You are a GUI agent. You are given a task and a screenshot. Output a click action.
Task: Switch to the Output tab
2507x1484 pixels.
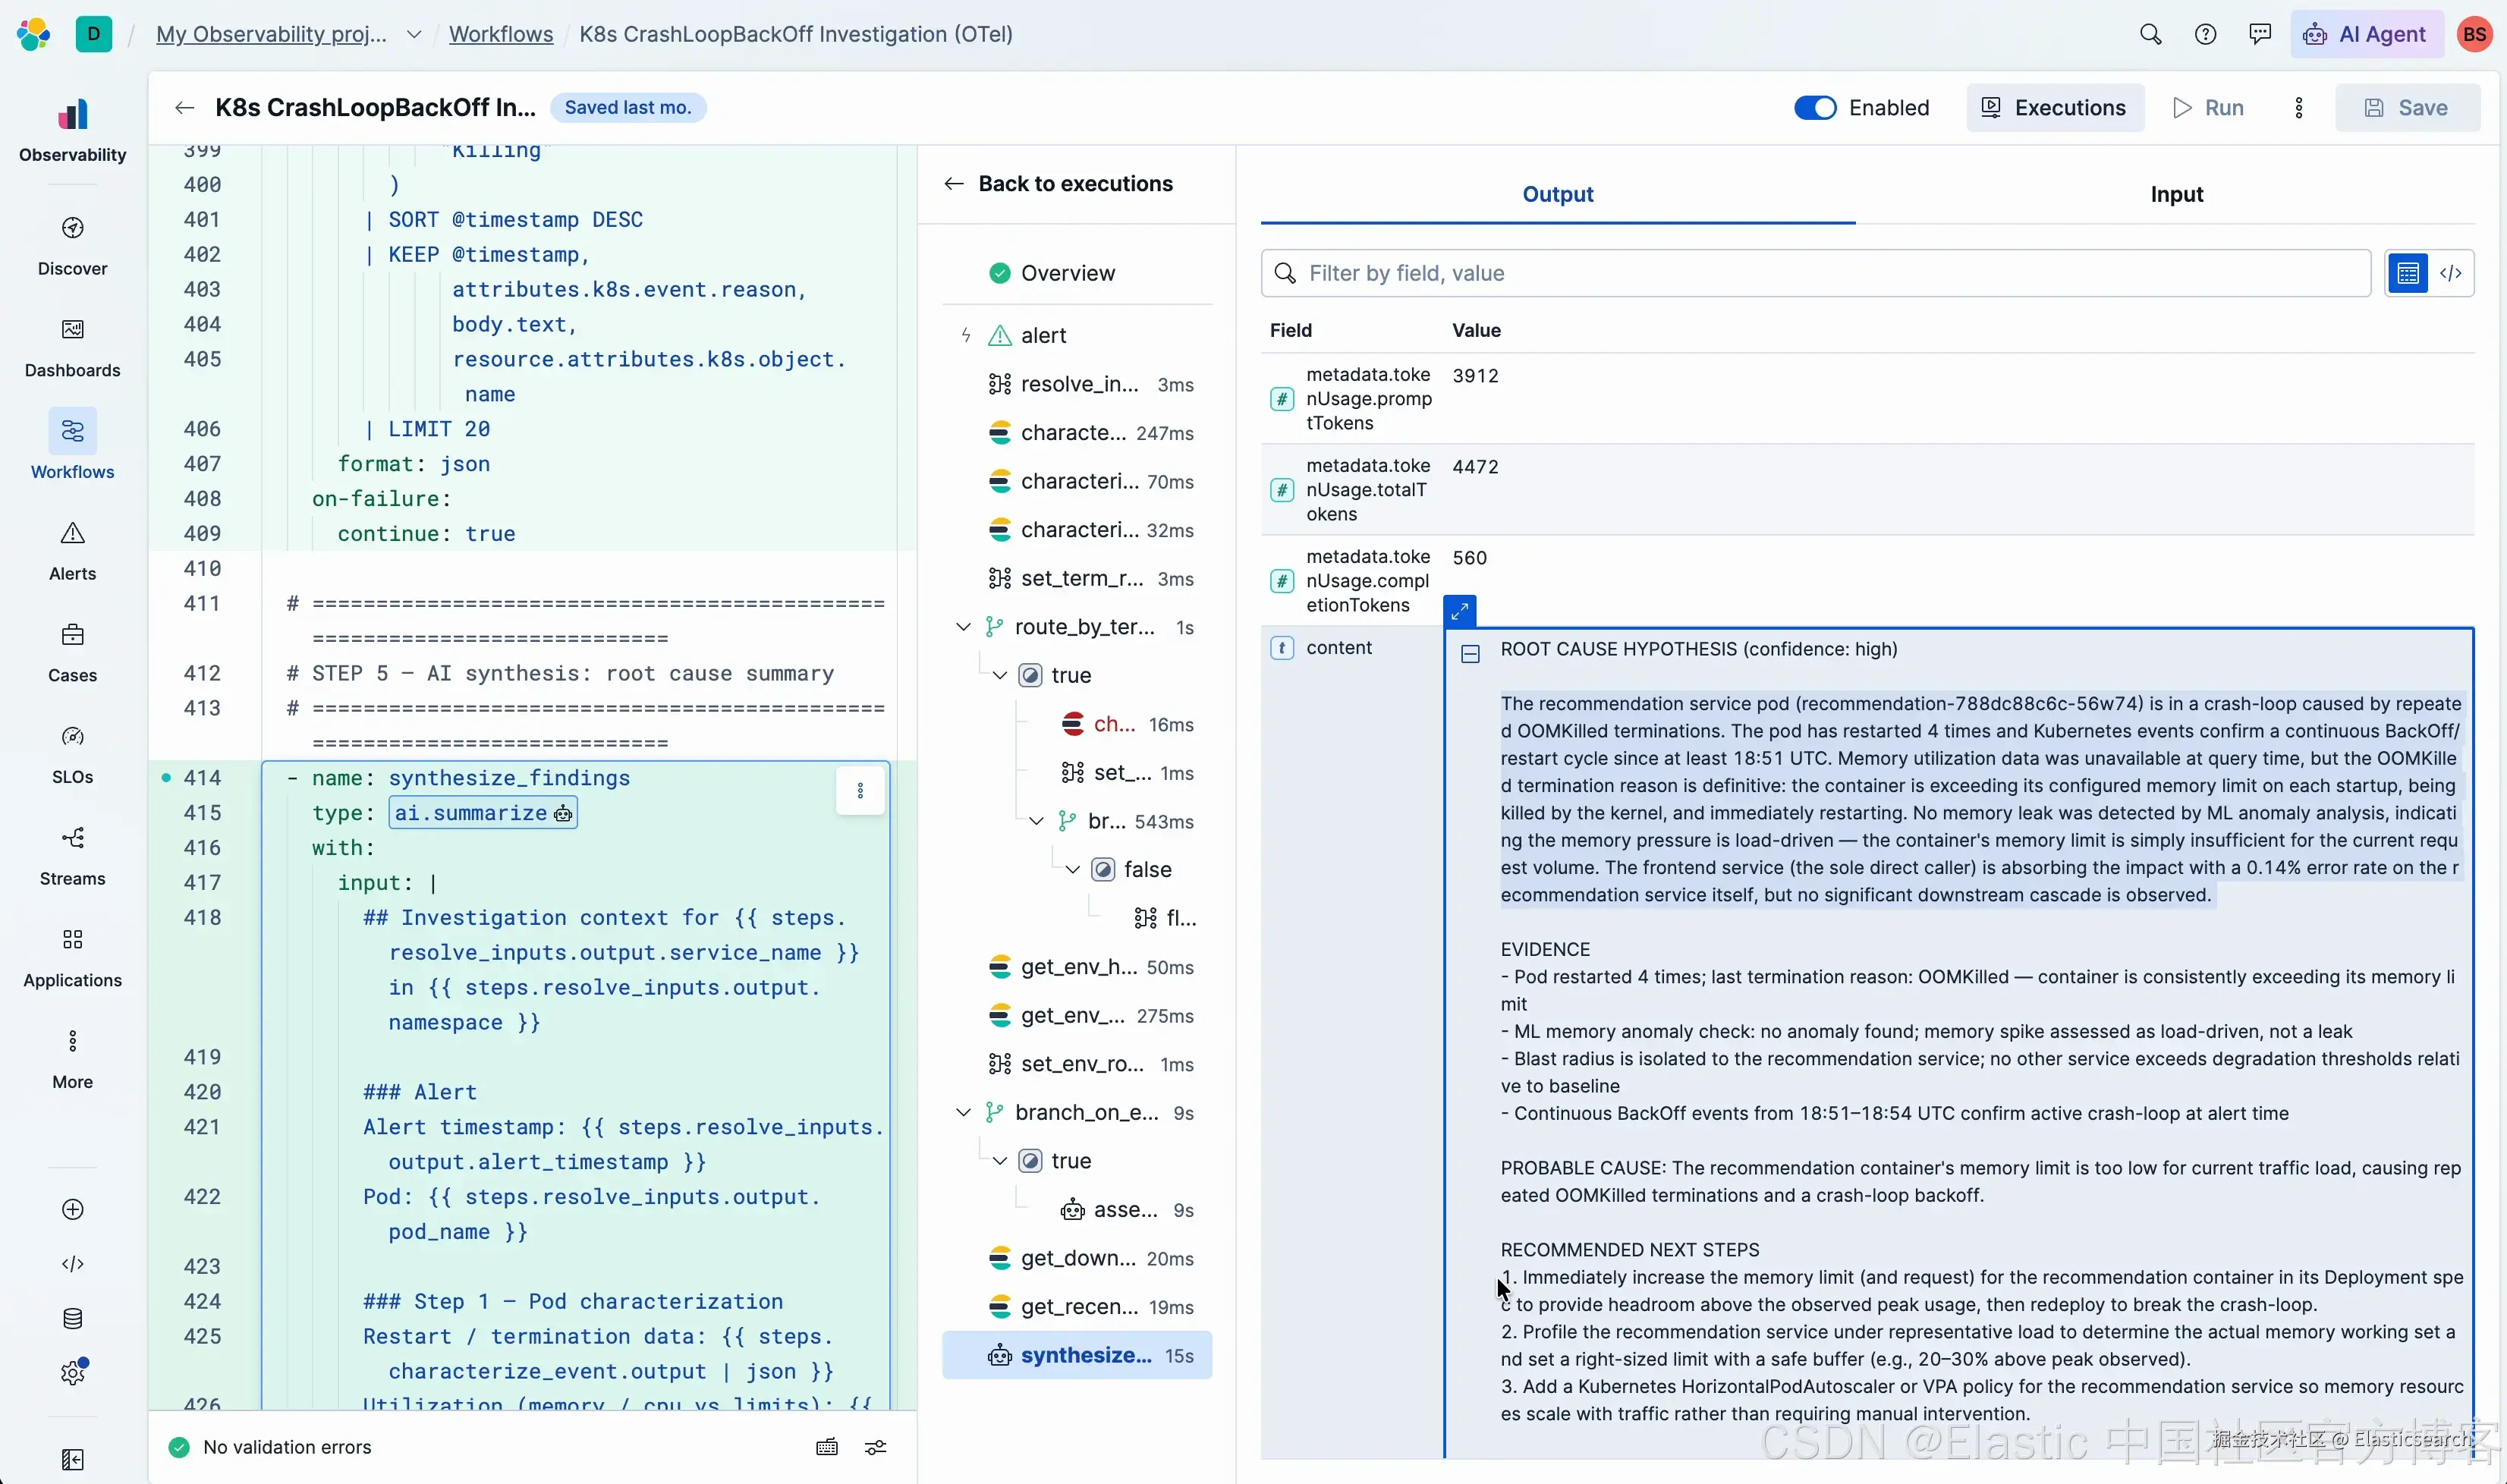[x=1557, y=194]
